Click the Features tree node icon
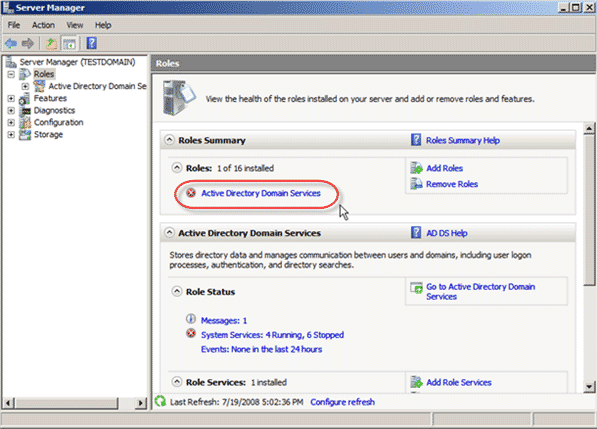 pyautogui.click(x=25, y=98)
